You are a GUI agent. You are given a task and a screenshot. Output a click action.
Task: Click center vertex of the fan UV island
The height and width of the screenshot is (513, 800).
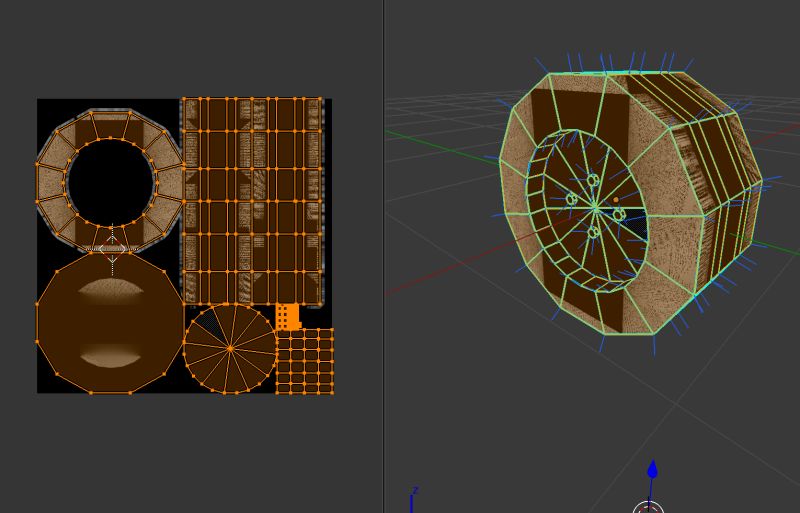pyautogui.click(x=230, y=349)
